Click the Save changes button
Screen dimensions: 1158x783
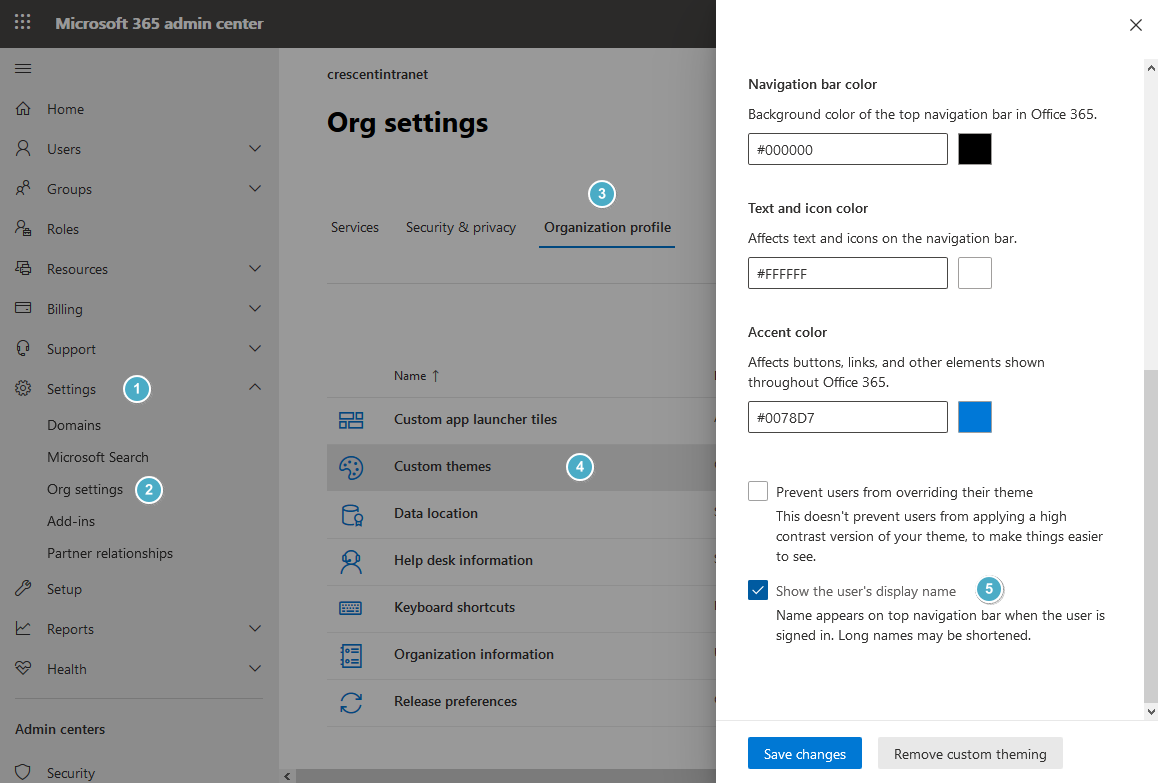(x=804, y=753)
